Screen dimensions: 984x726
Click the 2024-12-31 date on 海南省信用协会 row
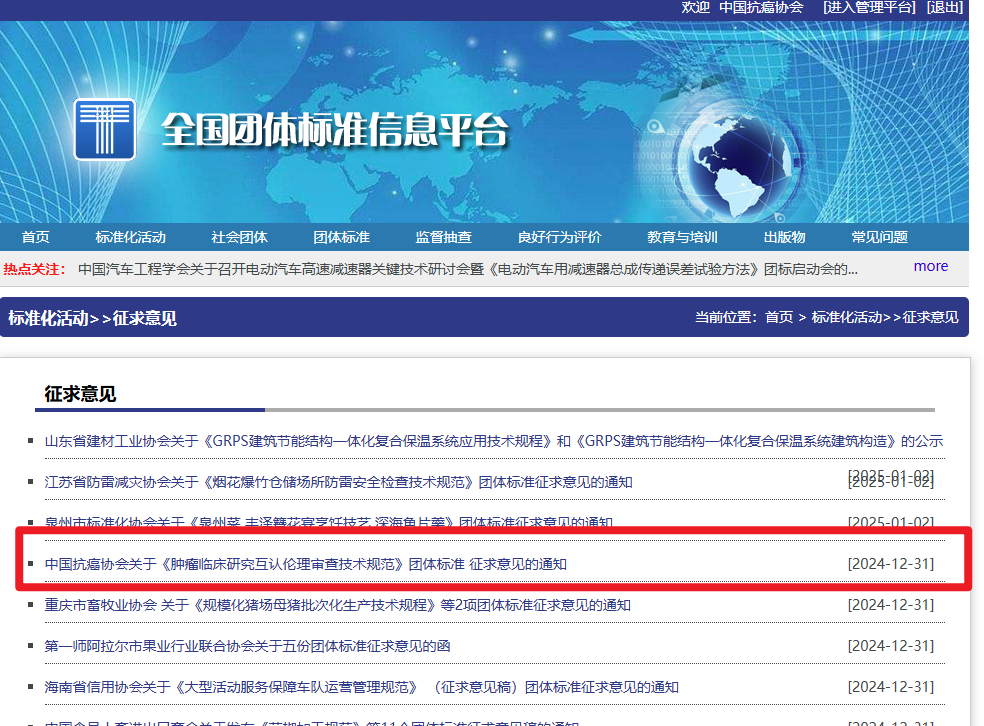point(890,687)
